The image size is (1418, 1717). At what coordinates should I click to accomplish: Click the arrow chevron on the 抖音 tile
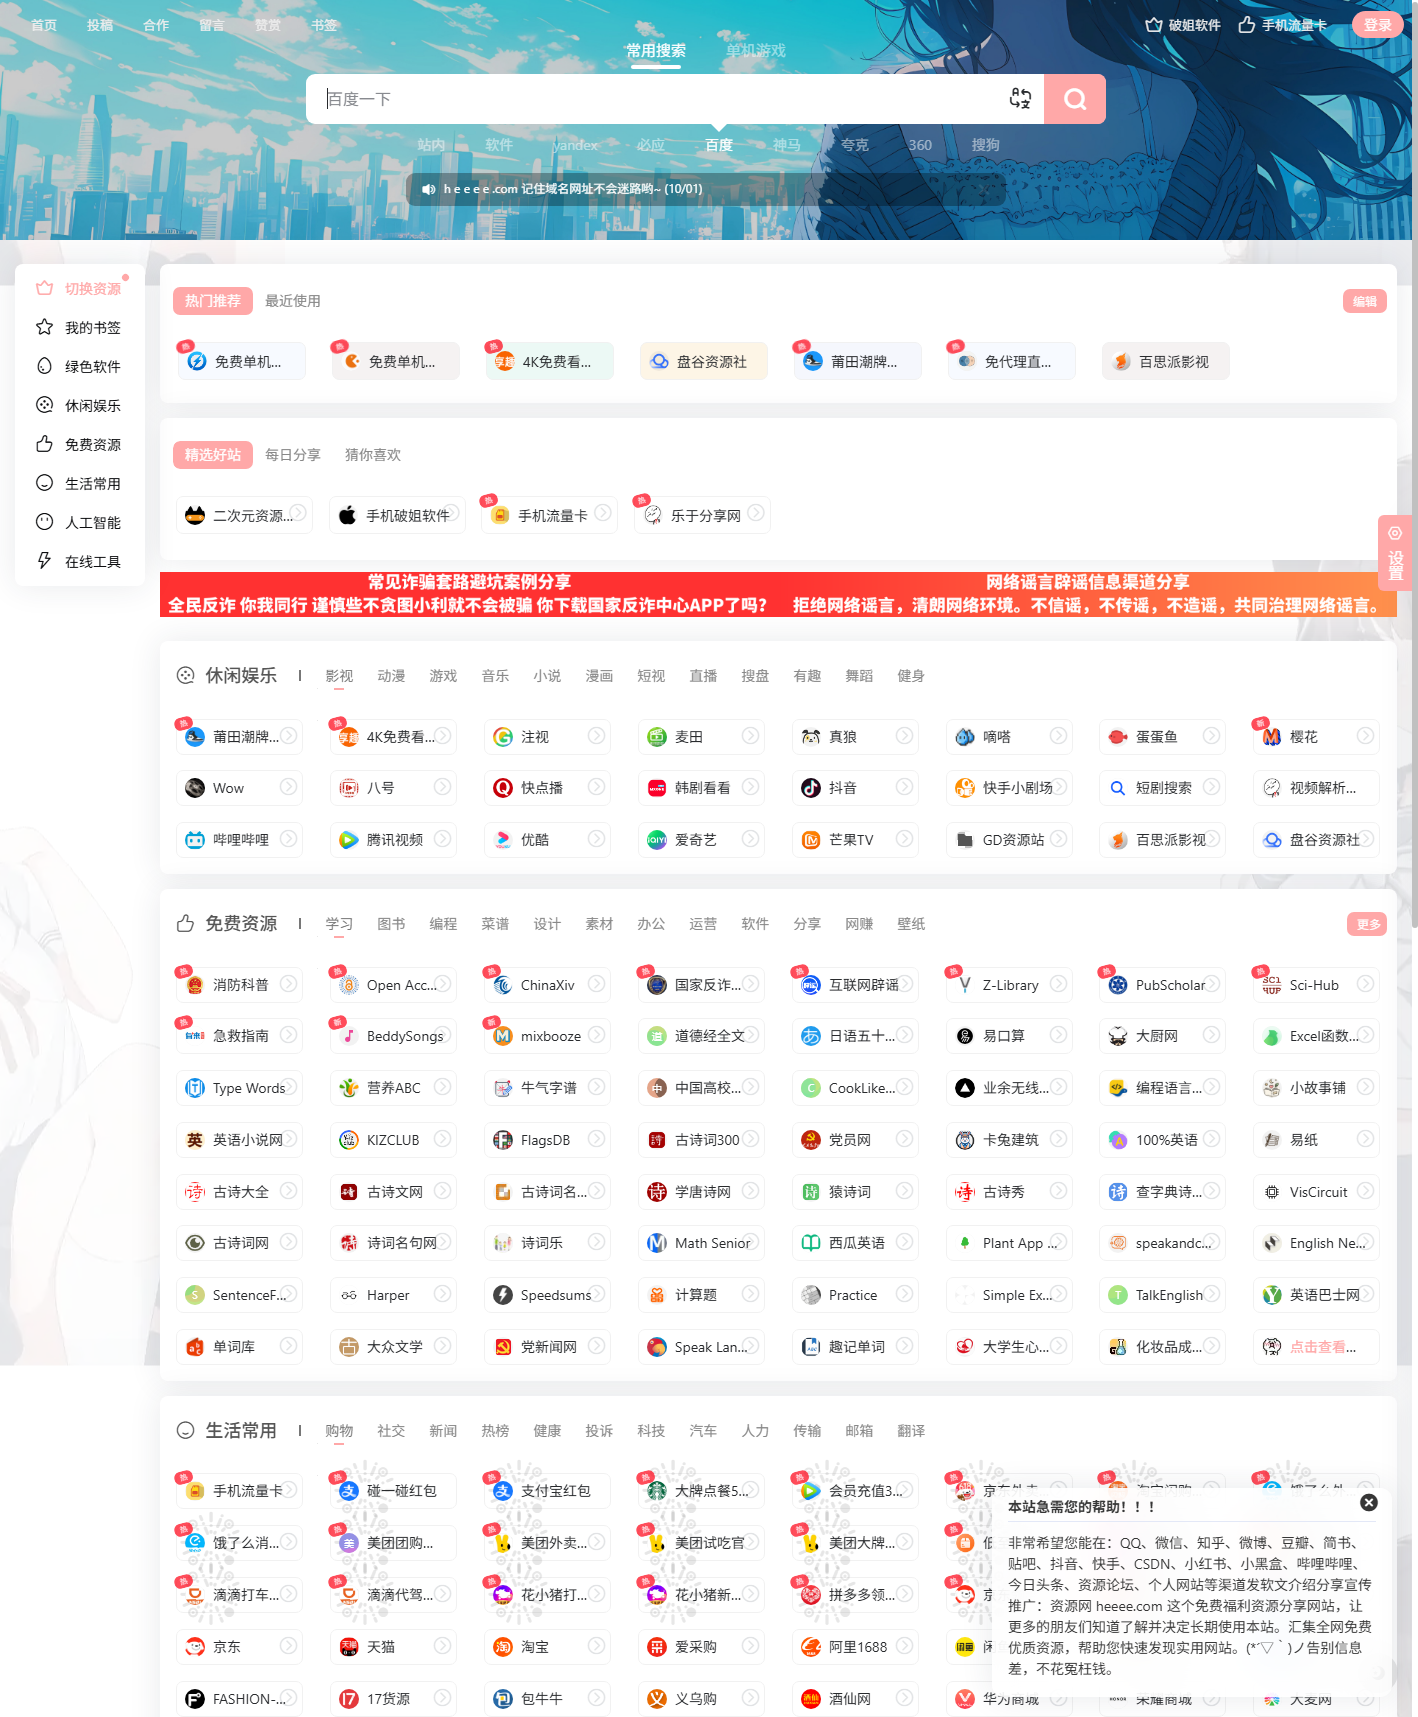coord(904,787)
